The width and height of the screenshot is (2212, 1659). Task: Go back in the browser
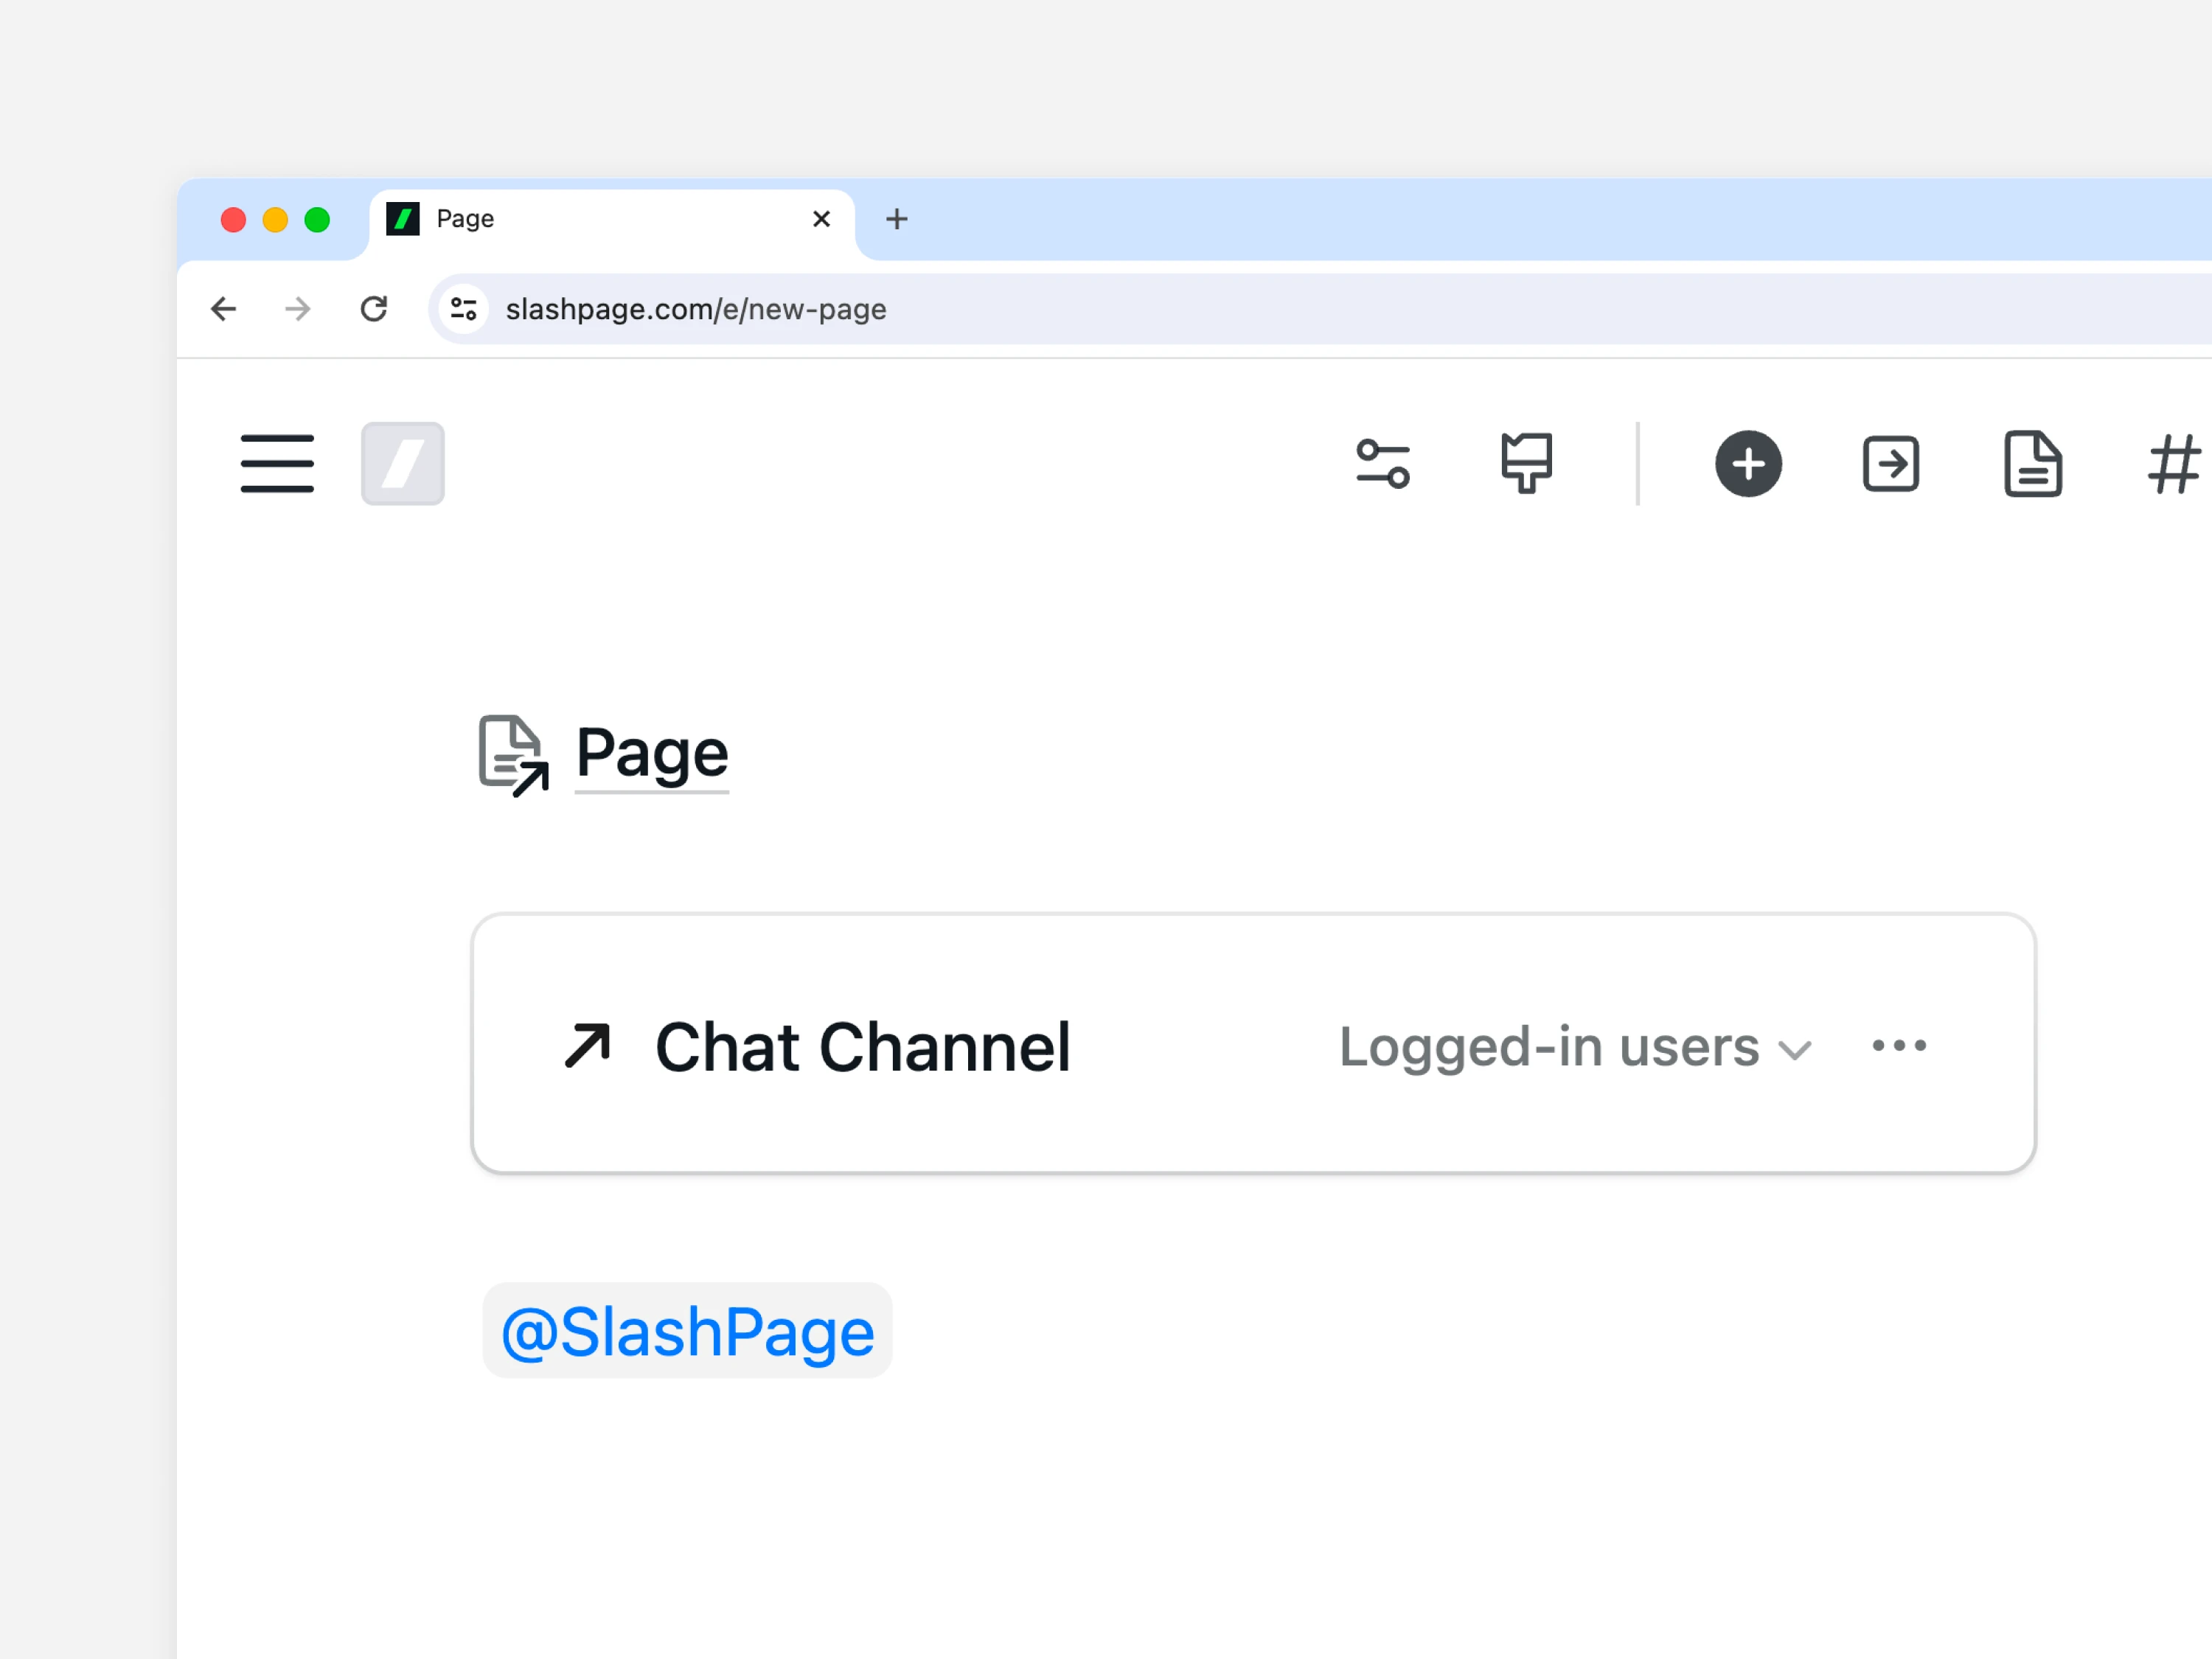(x=224, y=309)
